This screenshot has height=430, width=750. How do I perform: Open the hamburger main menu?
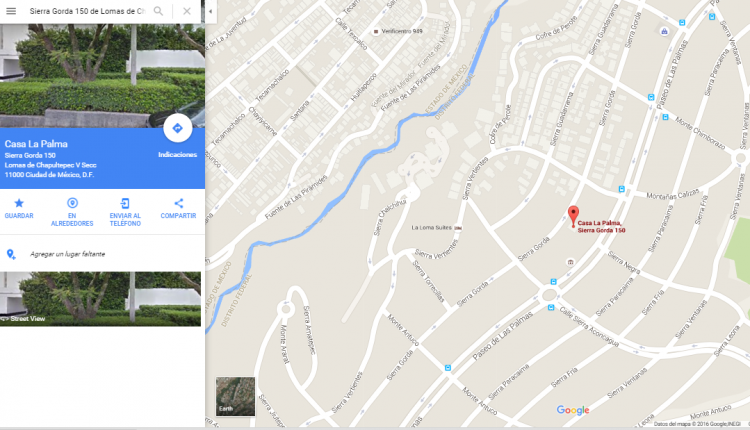(x=11, y=11)
